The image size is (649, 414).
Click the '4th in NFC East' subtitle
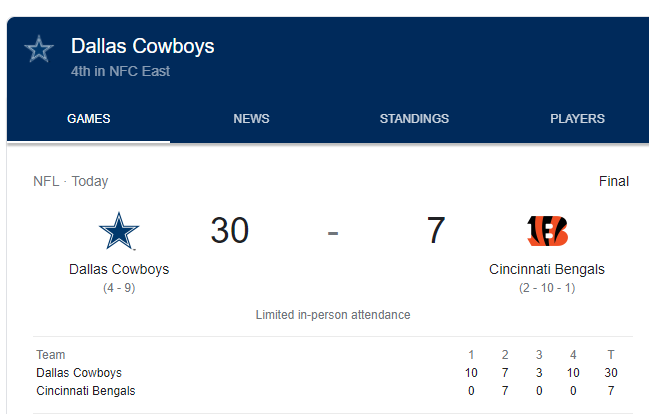coord(120,71)
